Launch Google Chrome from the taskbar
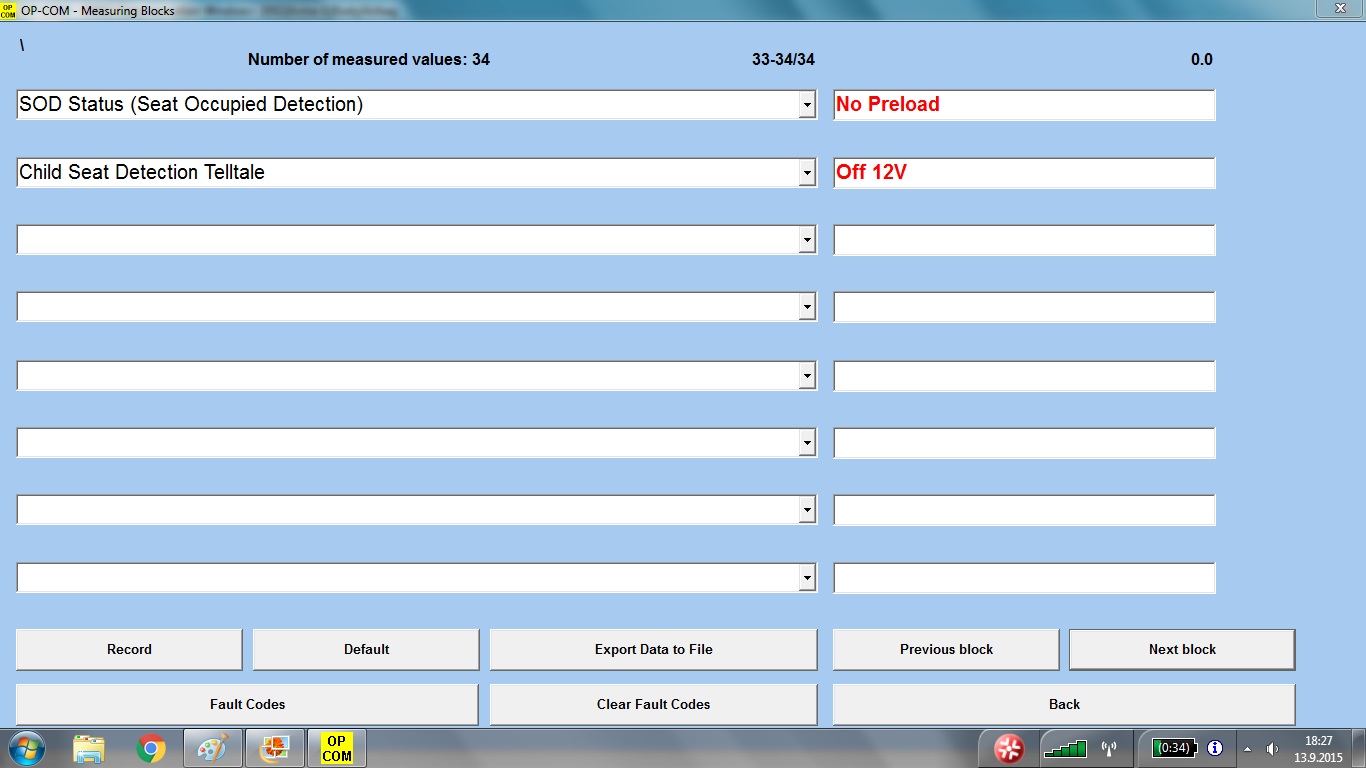This screenshot has width=1366, height=768. (x=151, y=748)
